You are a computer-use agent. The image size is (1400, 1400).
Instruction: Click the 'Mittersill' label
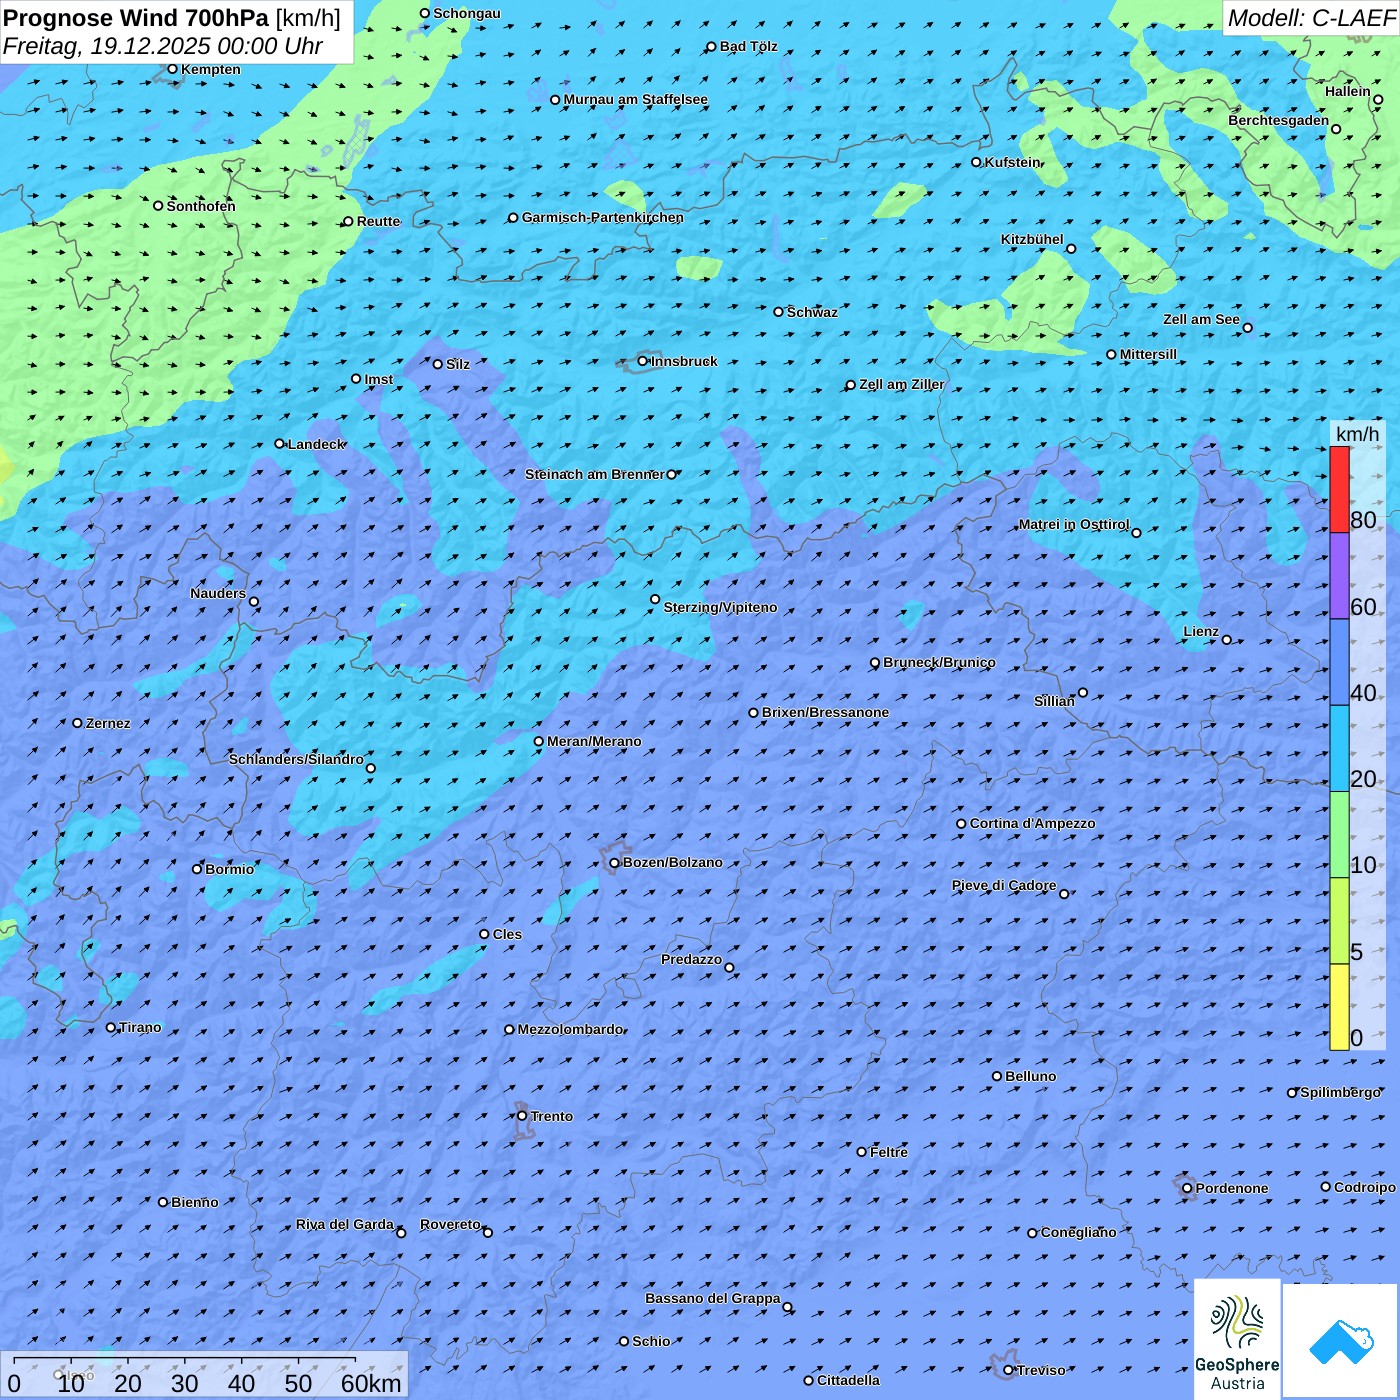(1148, 354)
